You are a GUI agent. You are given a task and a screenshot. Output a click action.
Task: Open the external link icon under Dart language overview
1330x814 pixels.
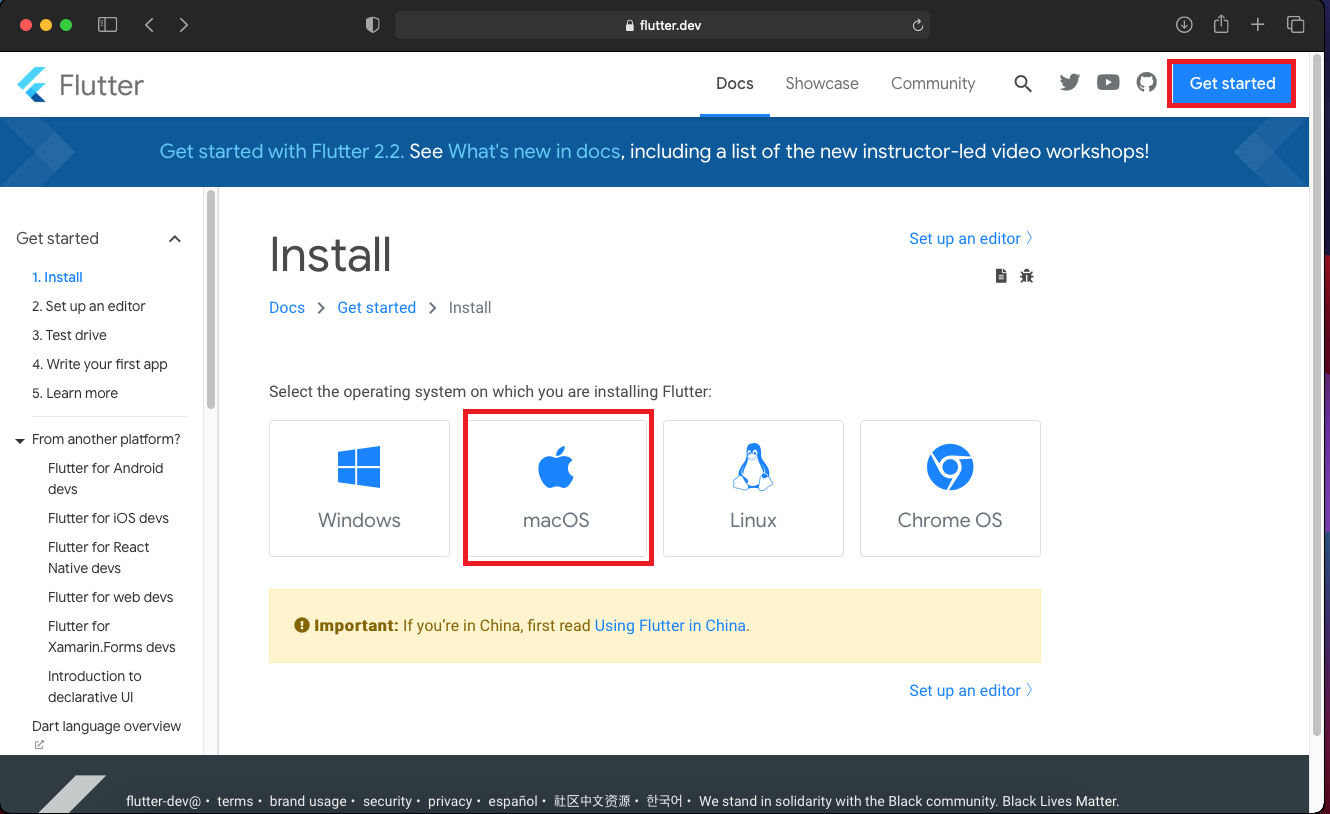[39, 745]
